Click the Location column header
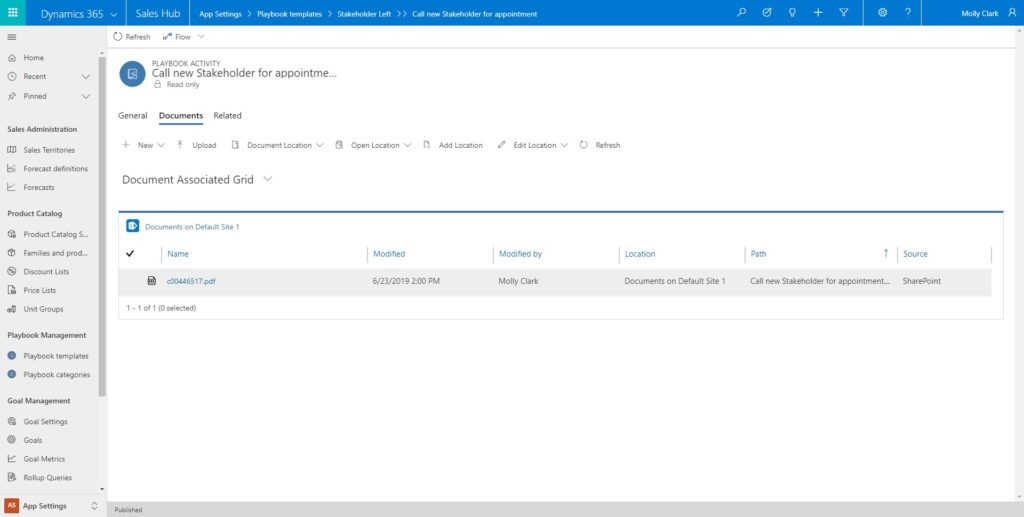This screenshot has width=1024, height=517. [x=640, y=254]
